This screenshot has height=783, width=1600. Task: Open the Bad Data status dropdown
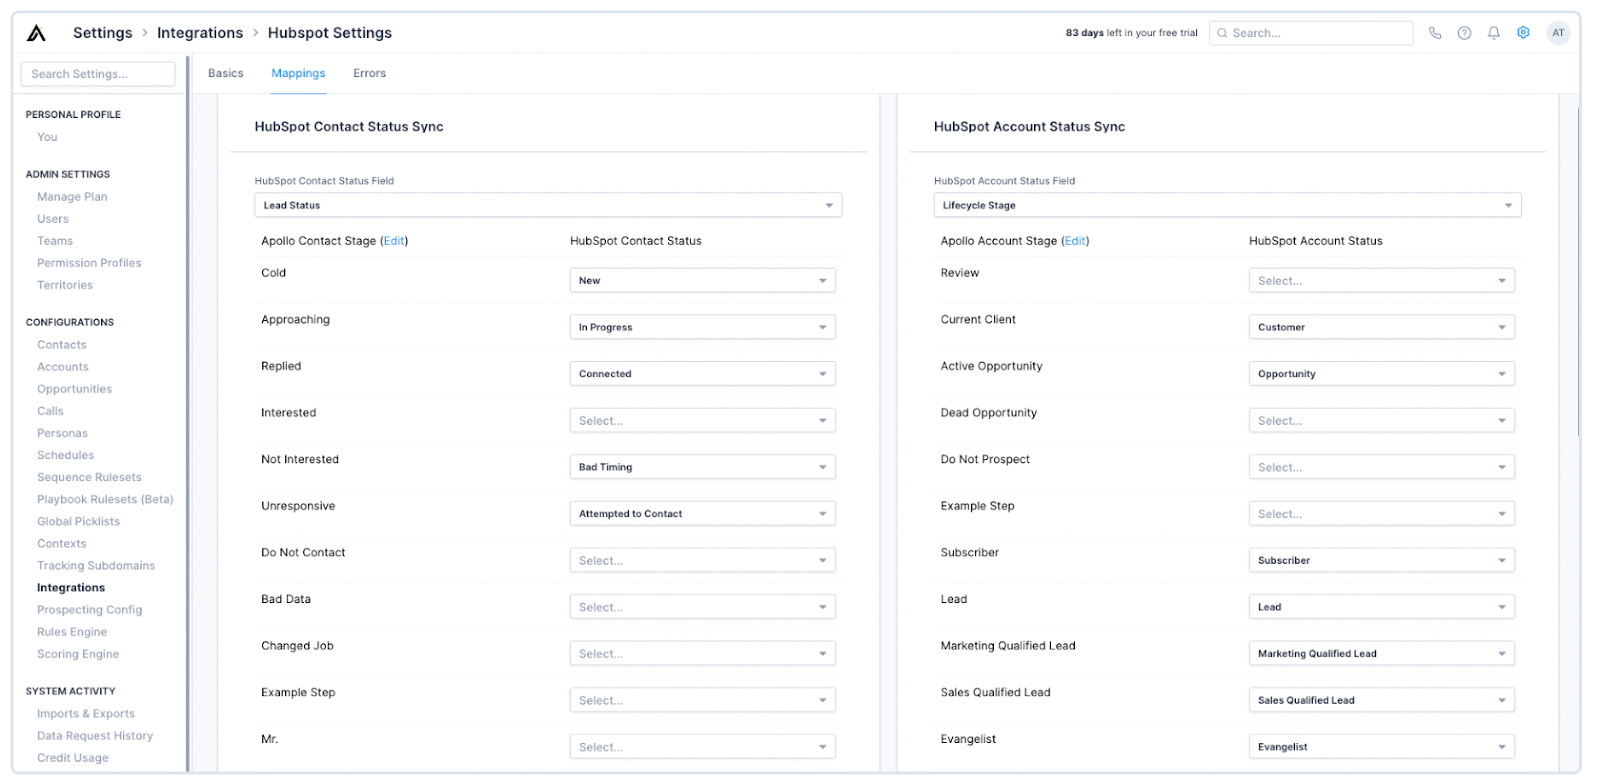[702, 607]
